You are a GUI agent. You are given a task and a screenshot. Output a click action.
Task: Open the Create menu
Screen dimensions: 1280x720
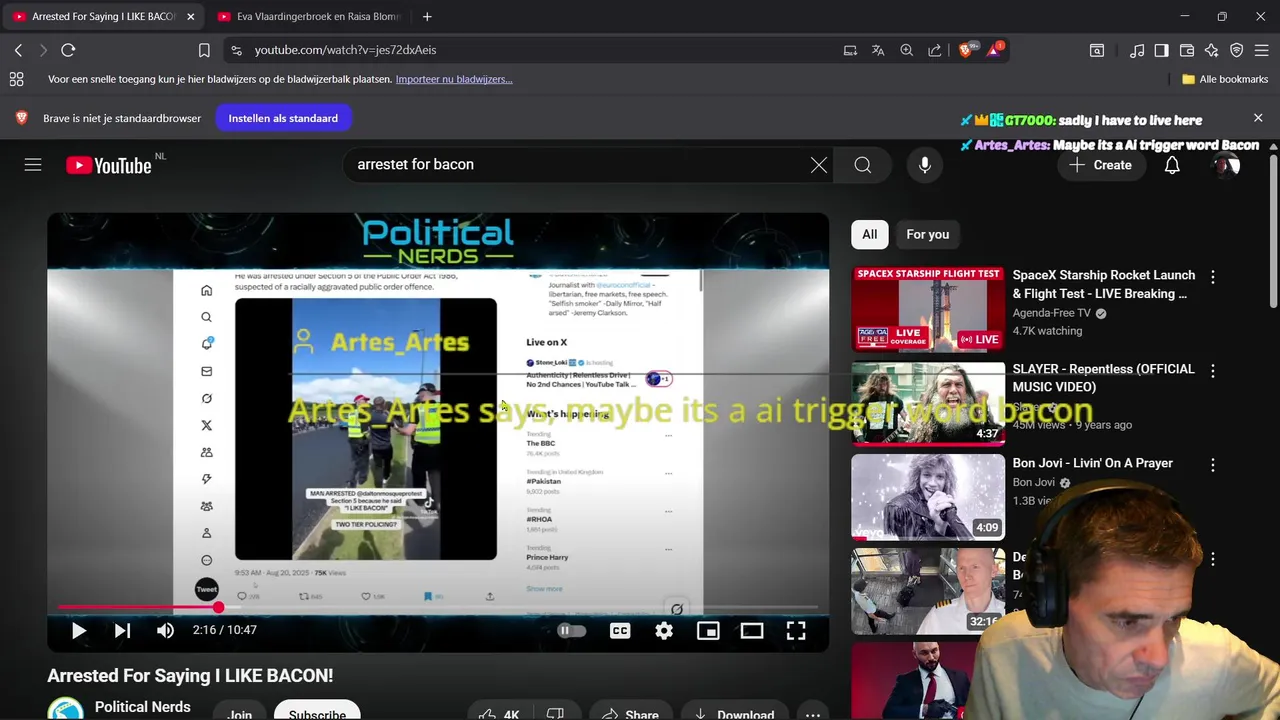click(1100, 165)
